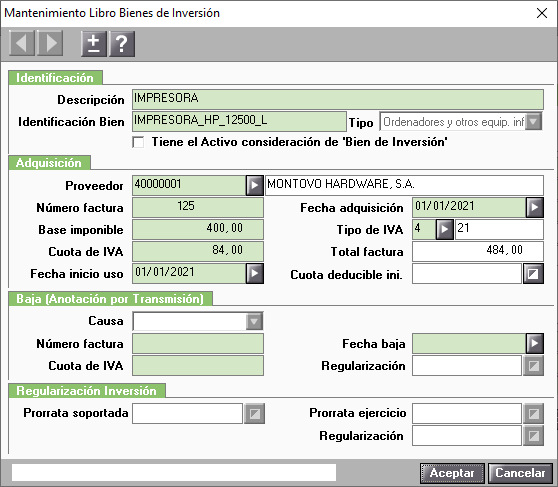Click Fecha inicio uso date field

click(x=189, y=273)
